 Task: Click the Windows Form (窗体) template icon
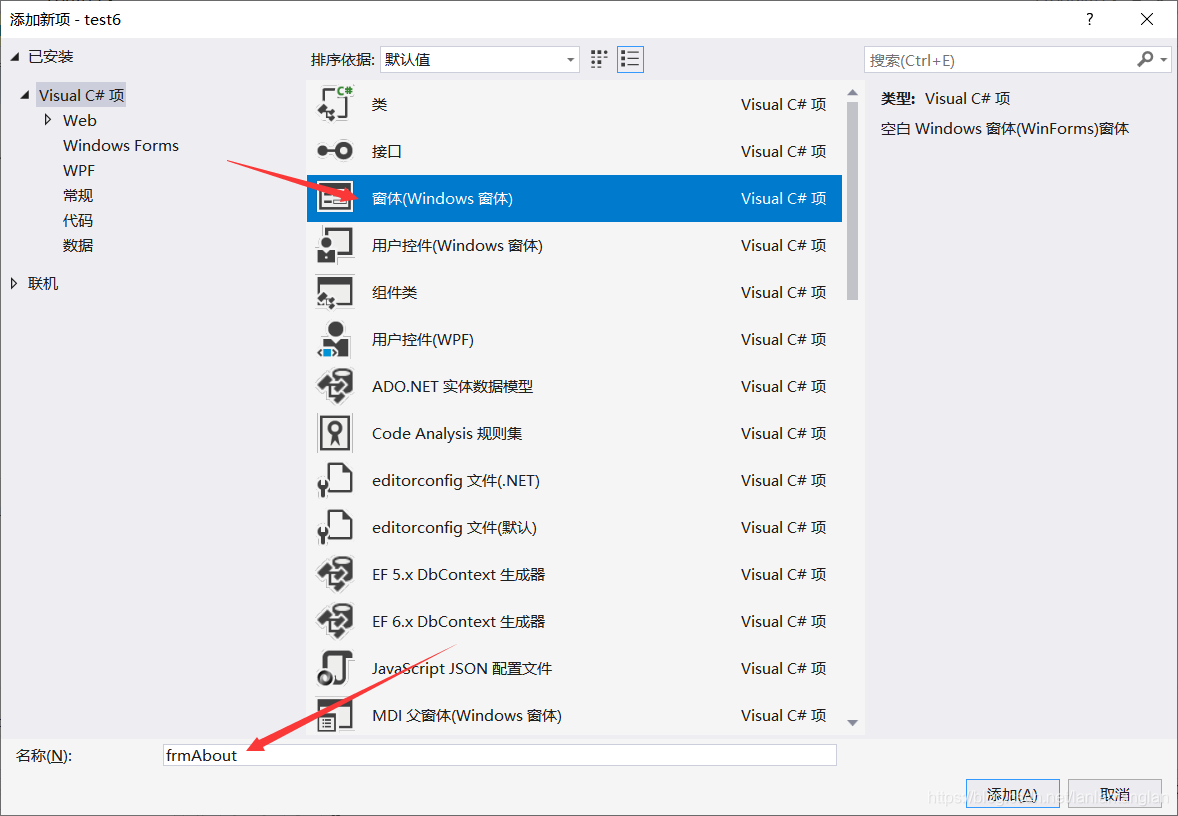[335, 198]
